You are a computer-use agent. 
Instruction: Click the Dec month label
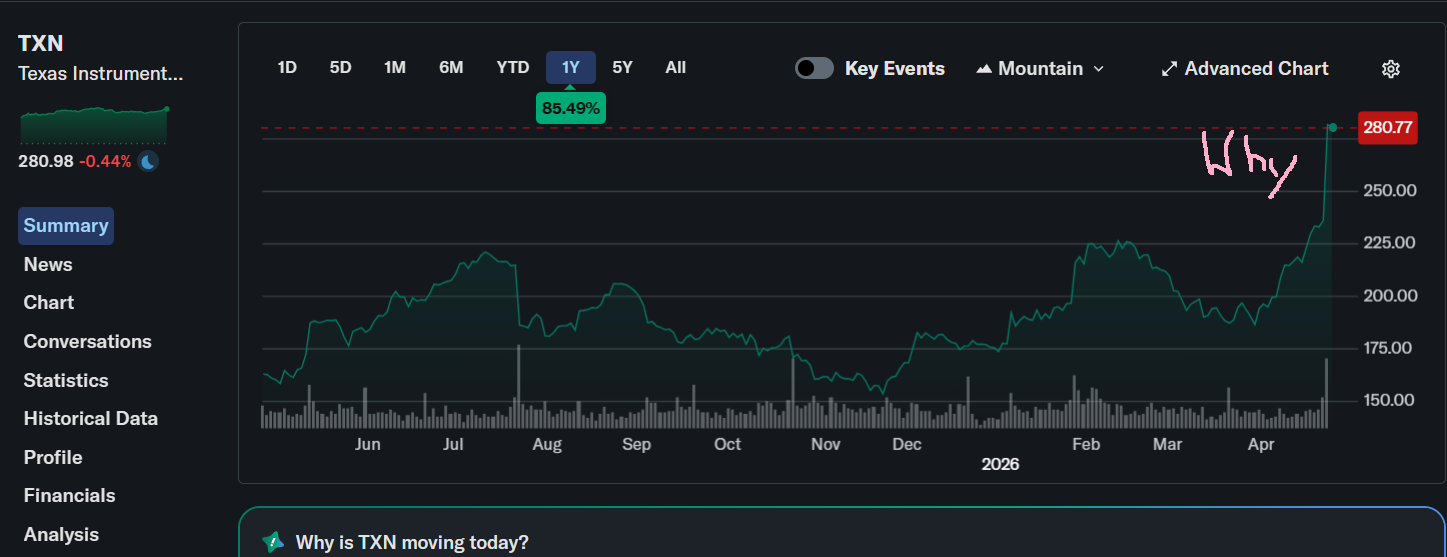tap(907, 445)
